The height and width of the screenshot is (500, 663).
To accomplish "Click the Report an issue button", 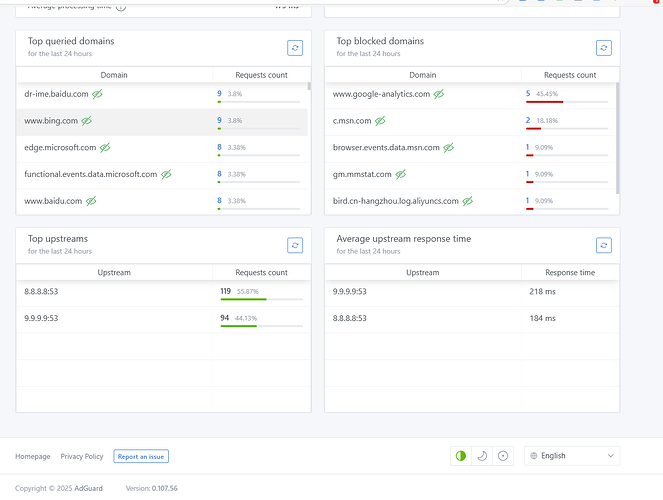I will pyautogui.click(x=141, y=456).
